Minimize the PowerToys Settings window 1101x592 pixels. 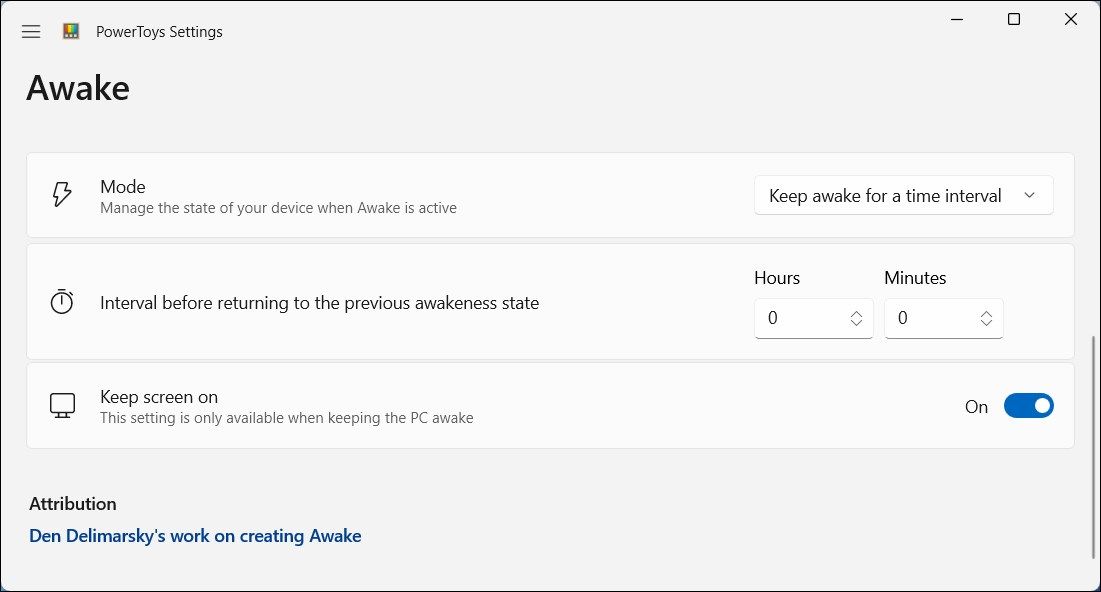pyautogui.click(x=956, y=19)
